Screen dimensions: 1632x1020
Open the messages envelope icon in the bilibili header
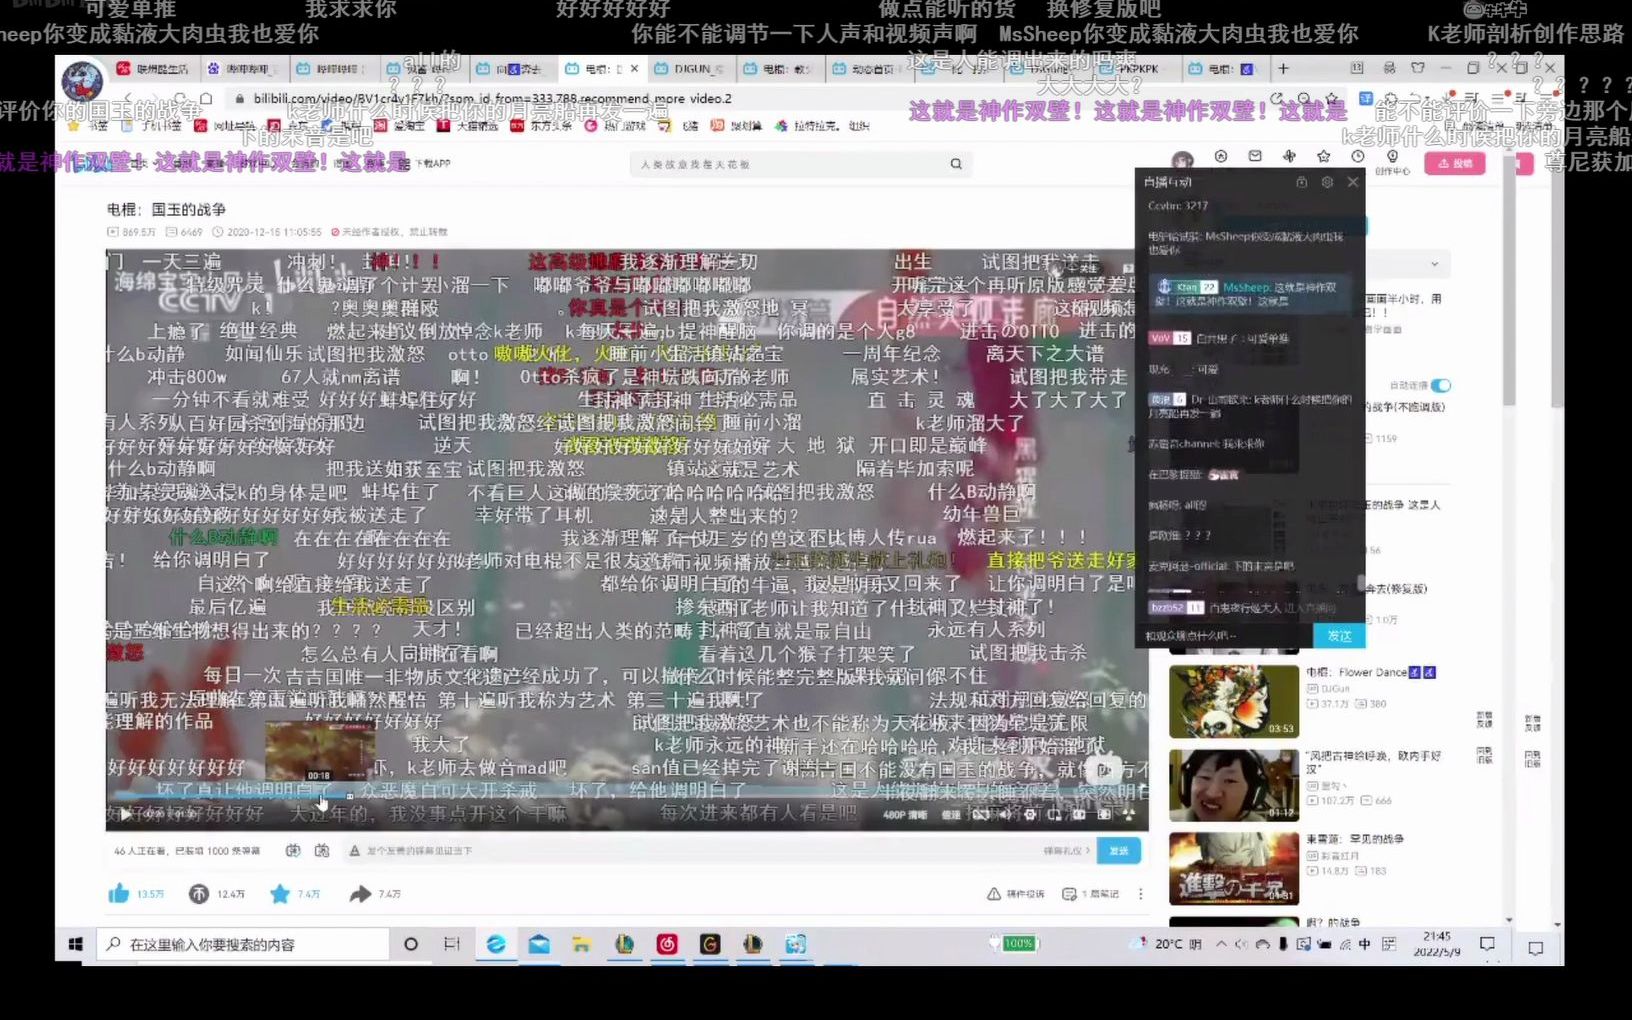click(1255, 156)
